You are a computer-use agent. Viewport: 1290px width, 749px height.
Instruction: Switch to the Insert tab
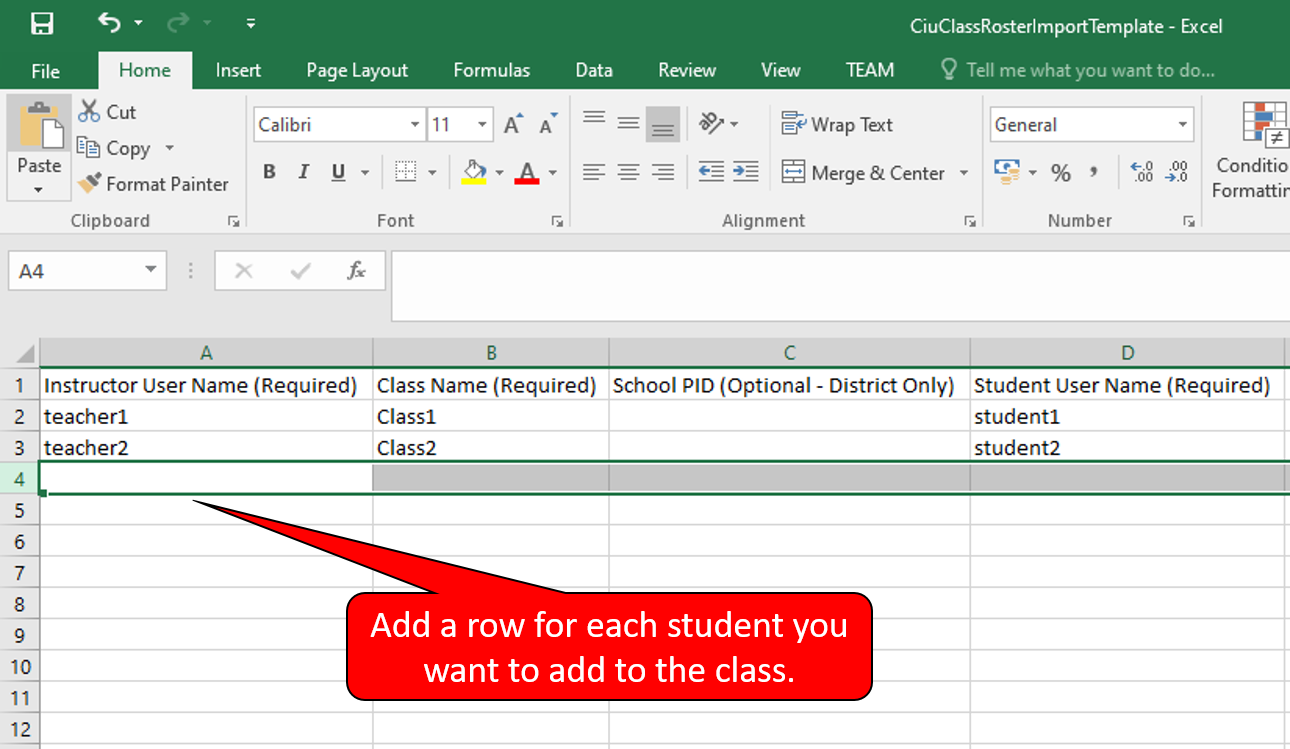pos(238,70)
